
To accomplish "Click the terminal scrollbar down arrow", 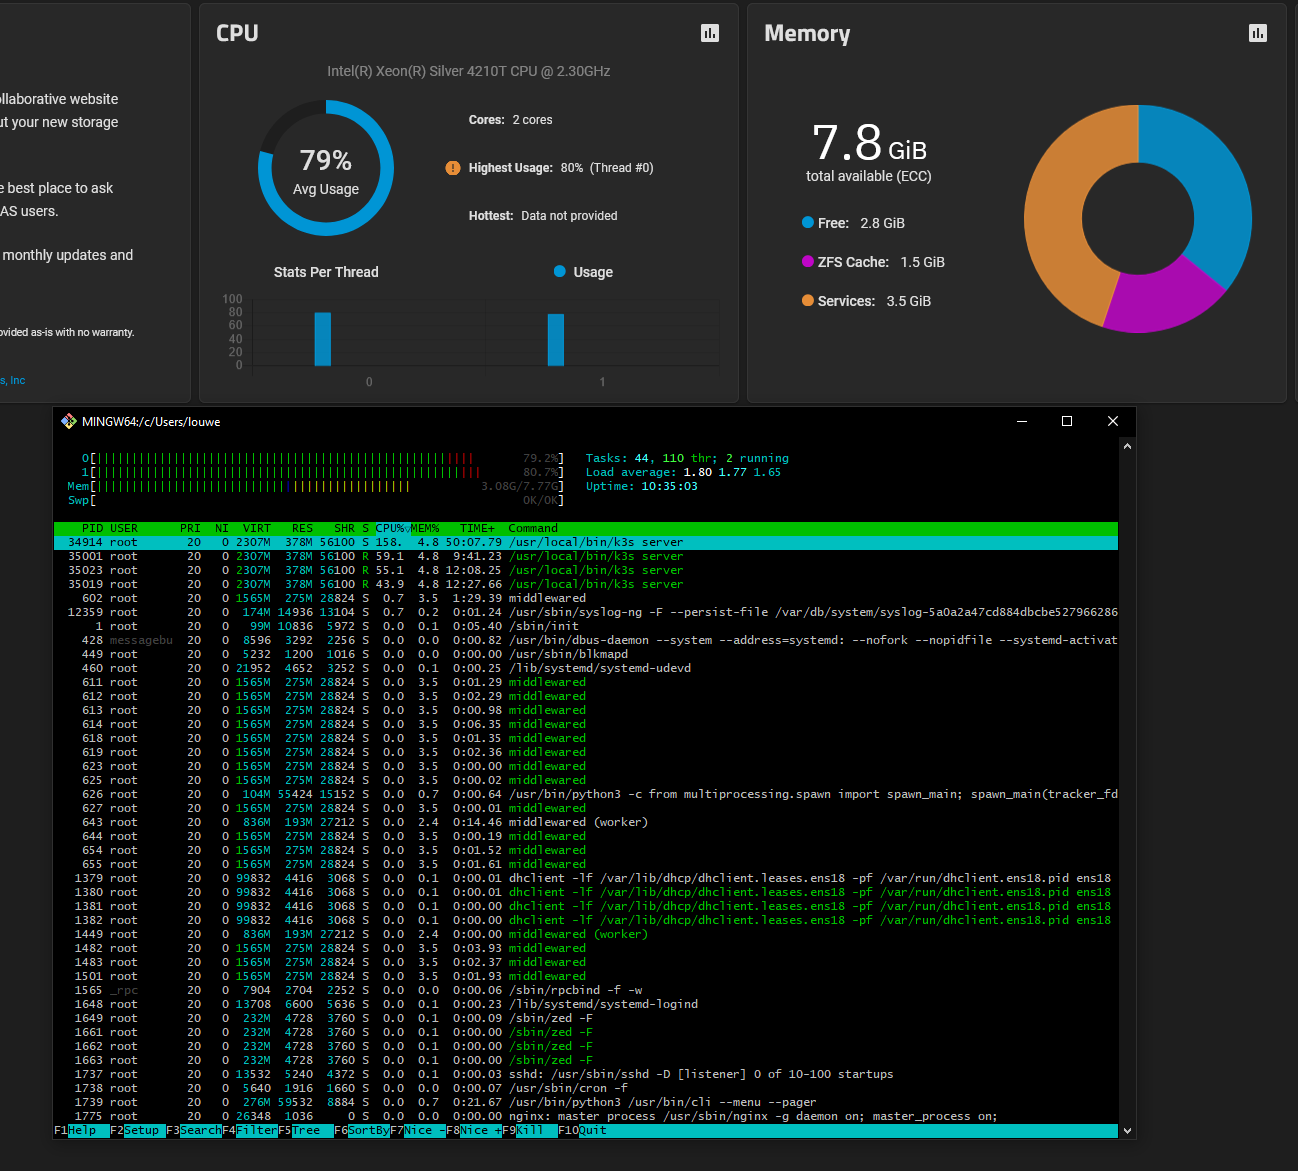I will pos(1127,1131).
